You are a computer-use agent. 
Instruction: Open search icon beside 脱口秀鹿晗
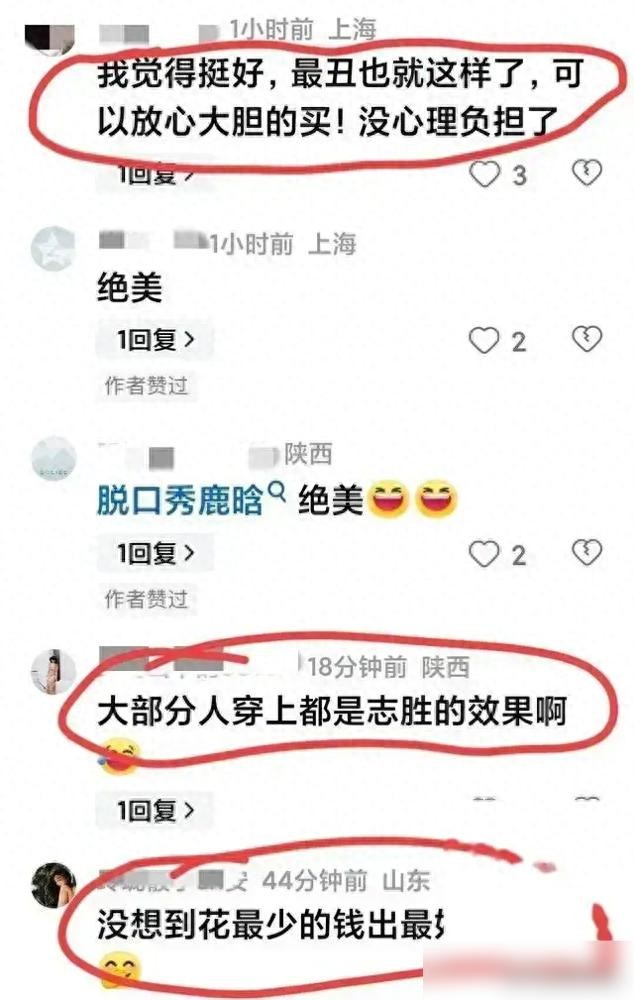pyautogui.click(x=277, y=491)
